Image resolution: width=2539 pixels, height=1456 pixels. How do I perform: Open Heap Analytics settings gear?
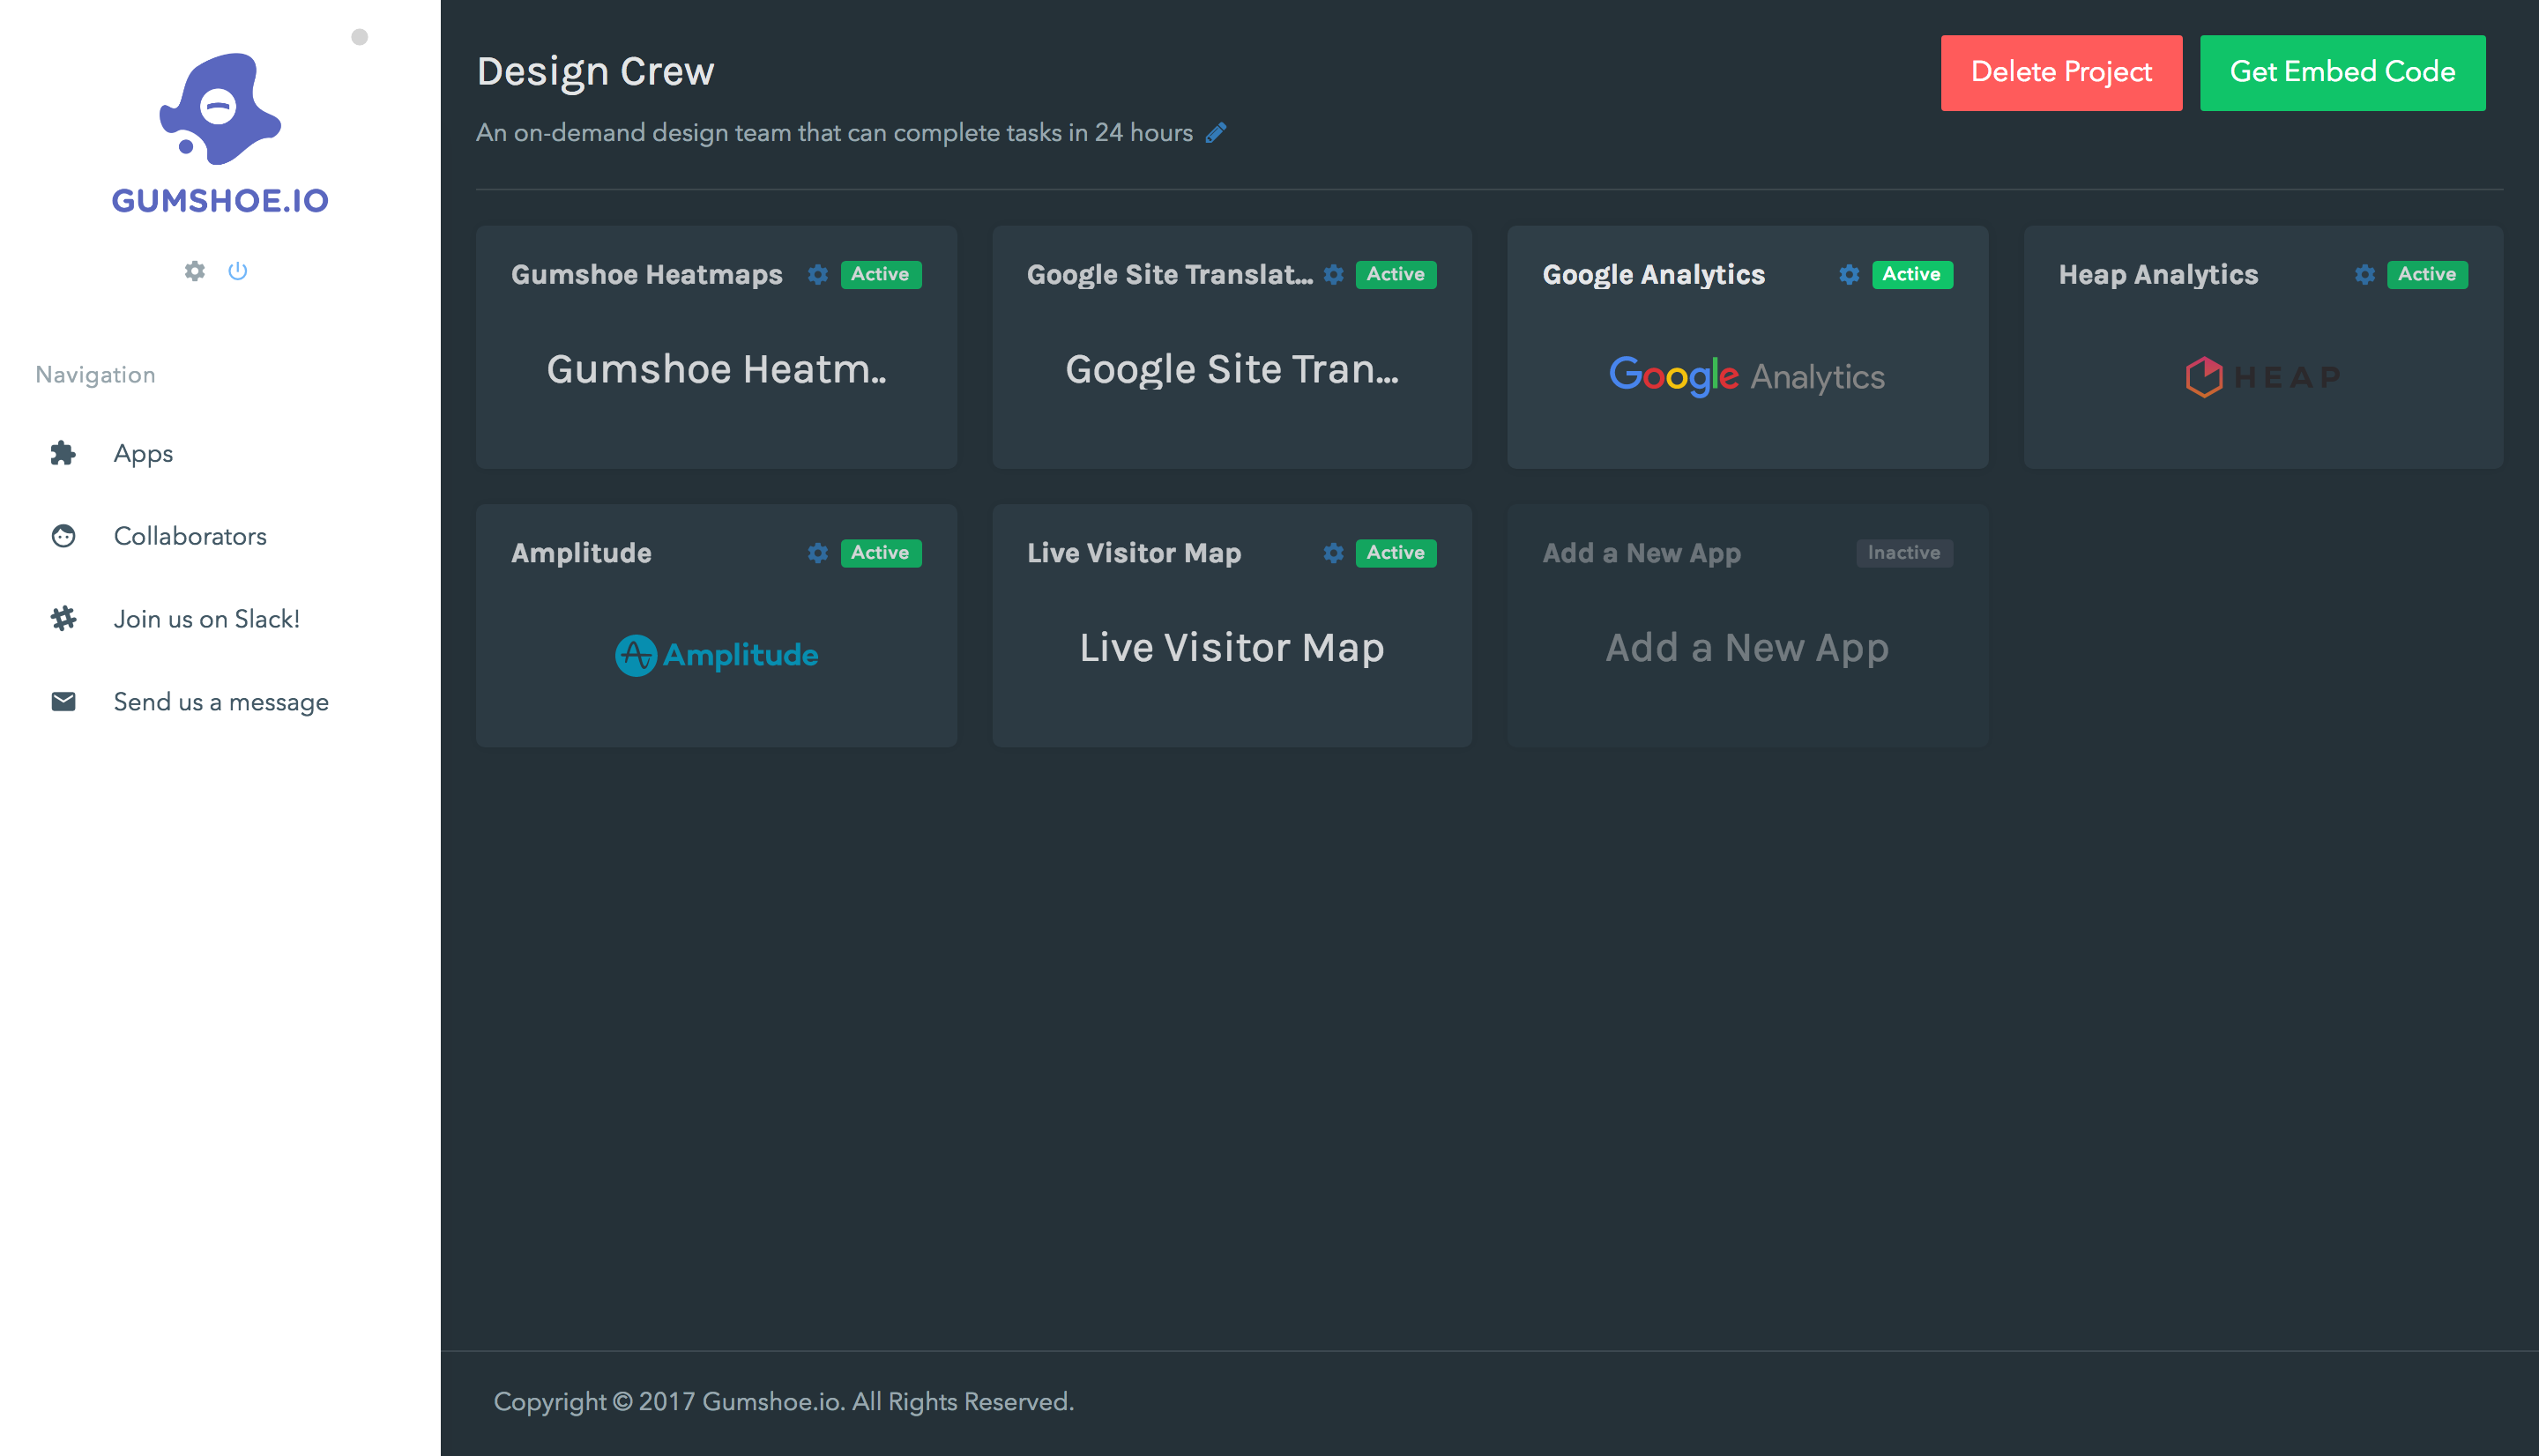click(2364, 275)
